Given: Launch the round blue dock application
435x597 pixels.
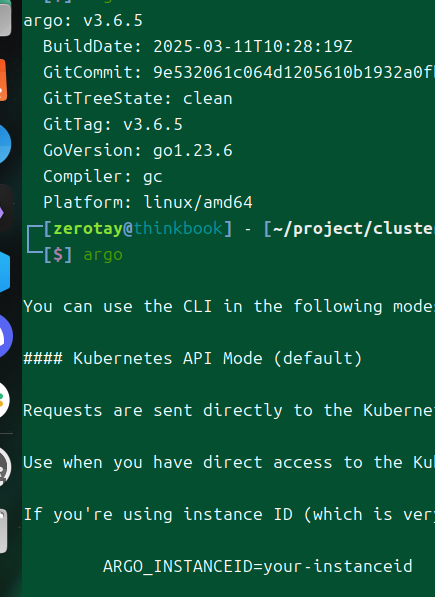Looking at the screenshot, I should (5, 144).
